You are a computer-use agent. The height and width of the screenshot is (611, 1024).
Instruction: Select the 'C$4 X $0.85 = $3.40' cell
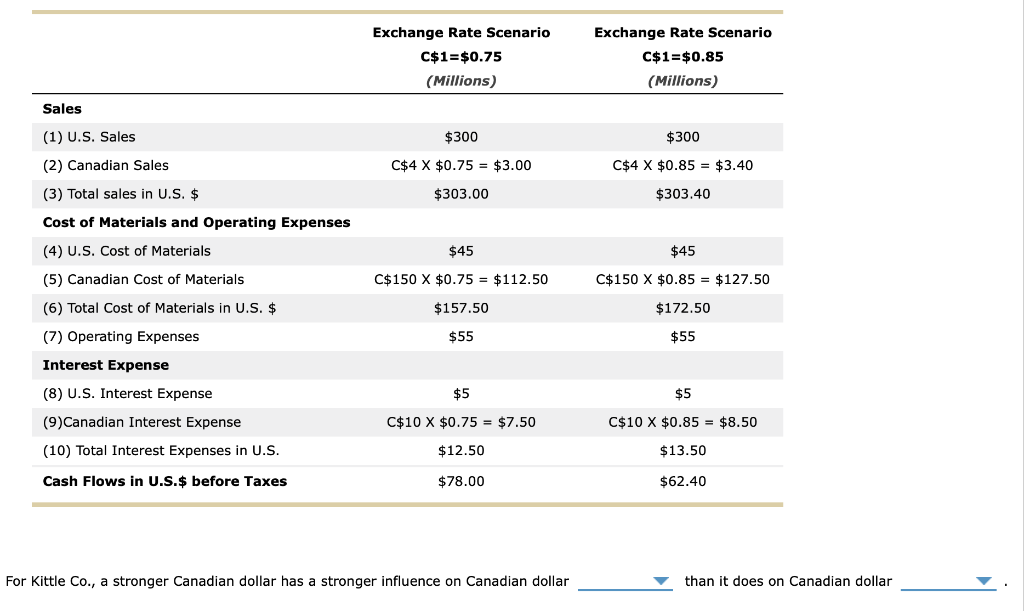(683, 165)
